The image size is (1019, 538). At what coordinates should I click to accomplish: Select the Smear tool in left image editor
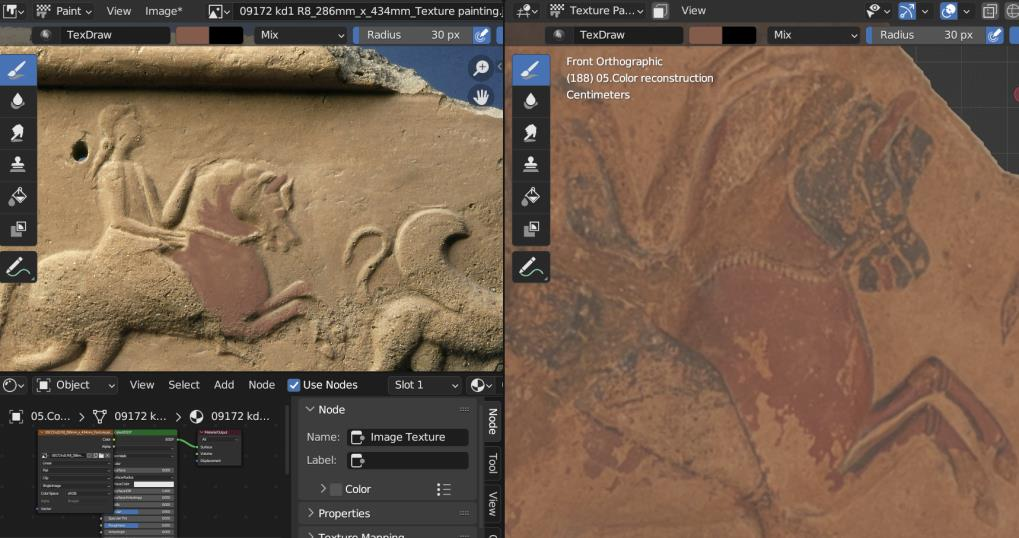[18, 133]
